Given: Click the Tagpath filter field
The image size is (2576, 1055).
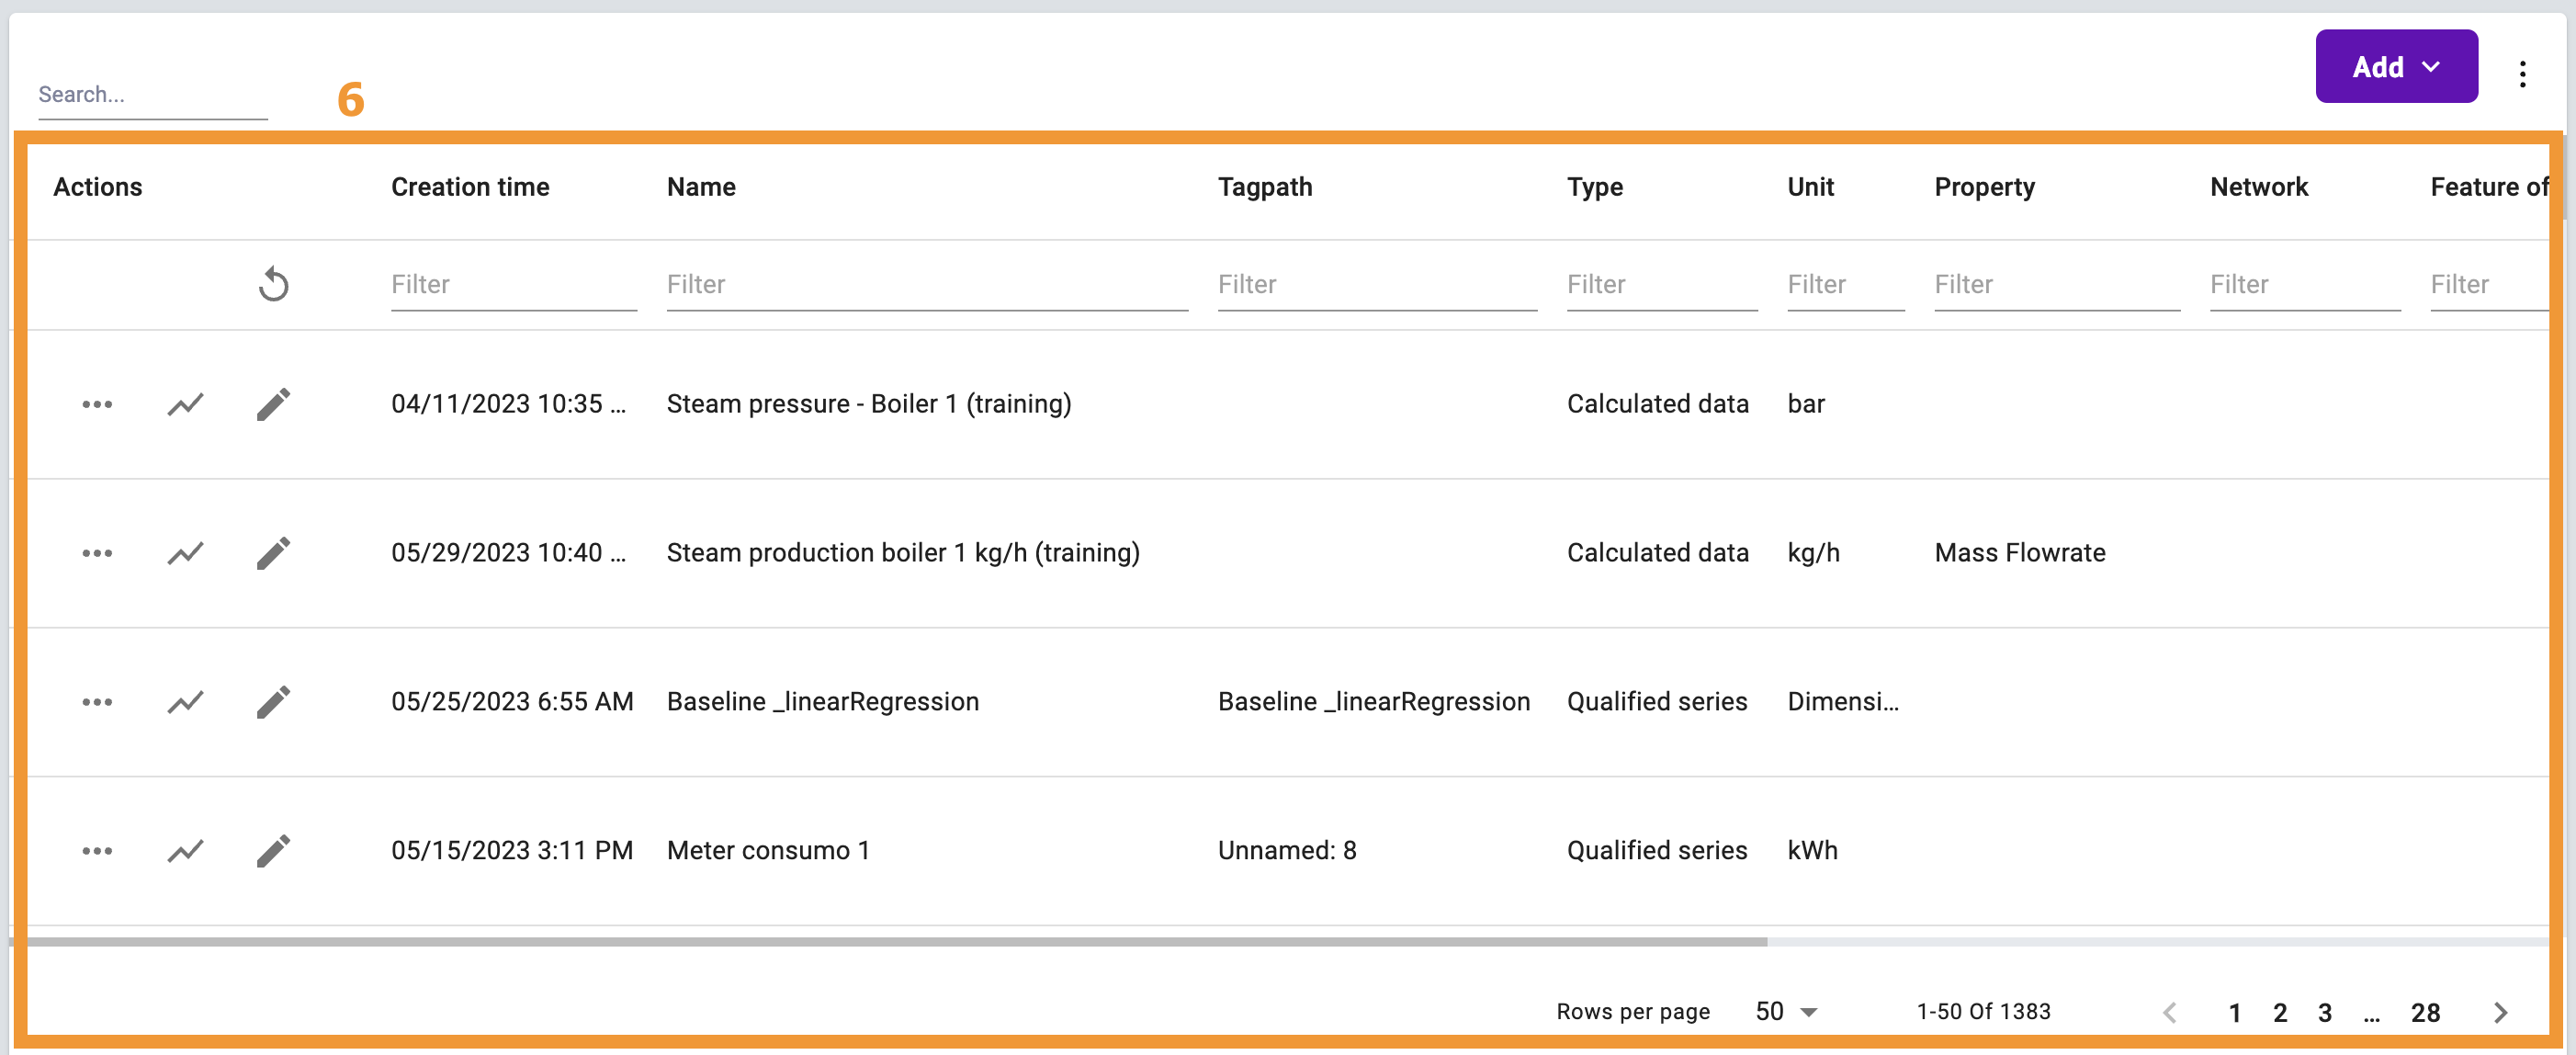Looking at the screenshot, I should point(1377,285).
